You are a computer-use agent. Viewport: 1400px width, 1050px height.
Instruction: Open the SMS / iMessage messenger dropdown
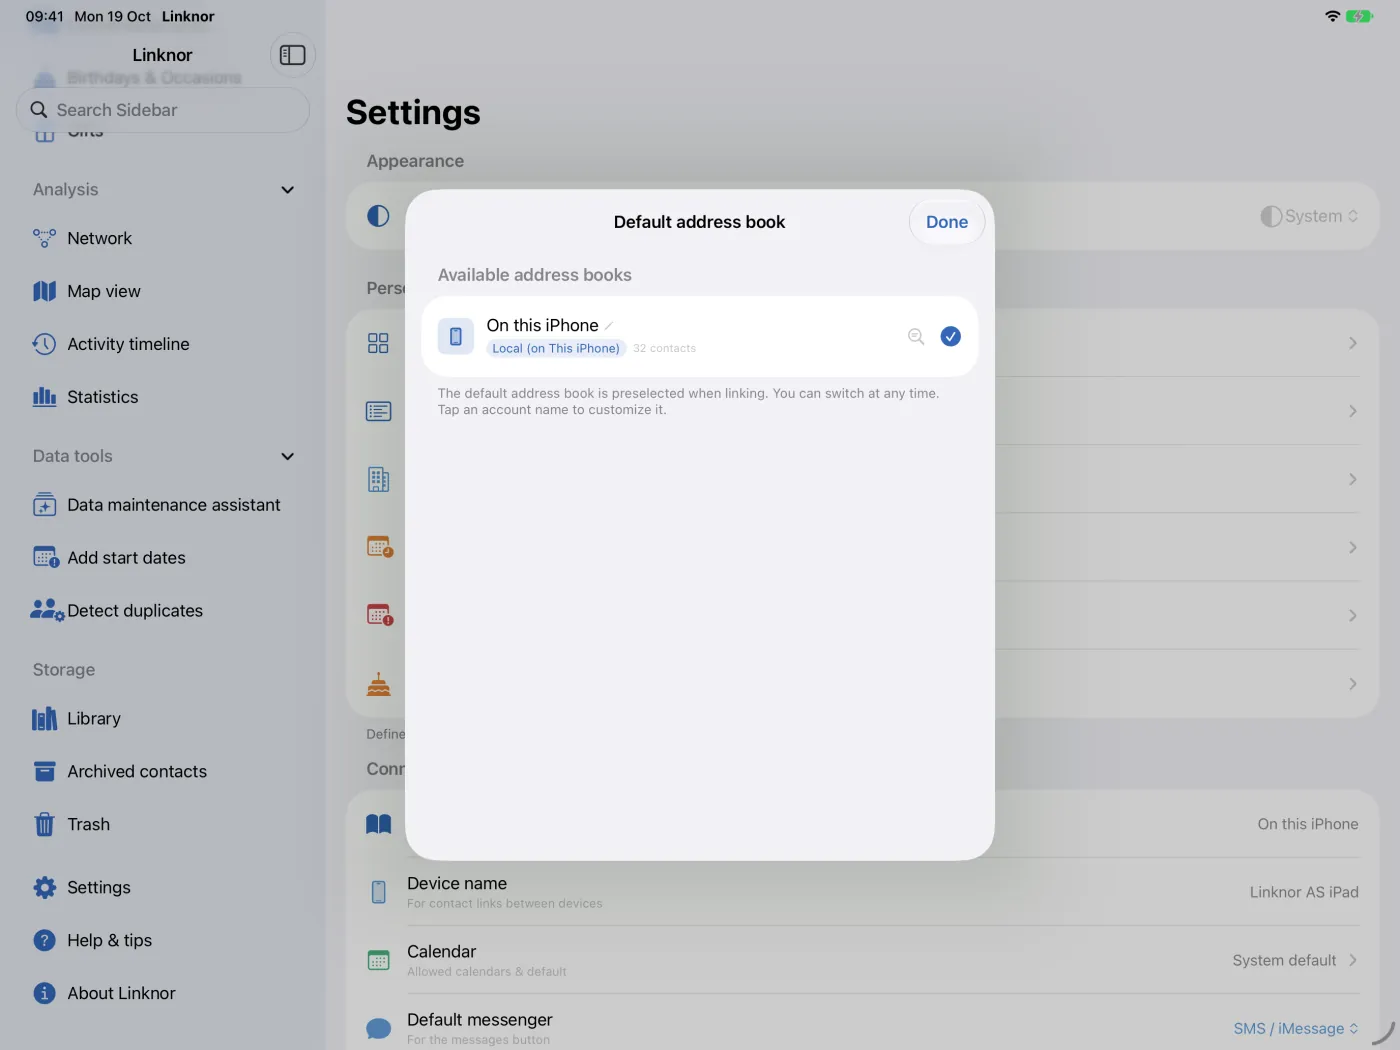1296,1029
